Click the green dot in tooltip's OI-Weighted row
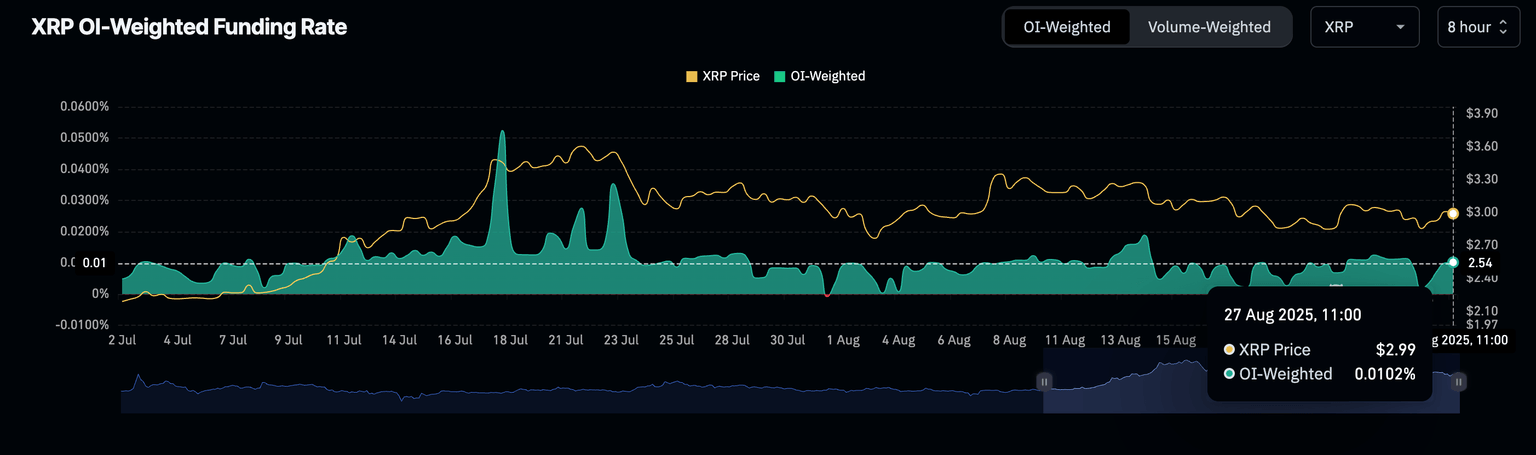The height and width of the screenshot is (455, 1536). [x=1229, y=374]
